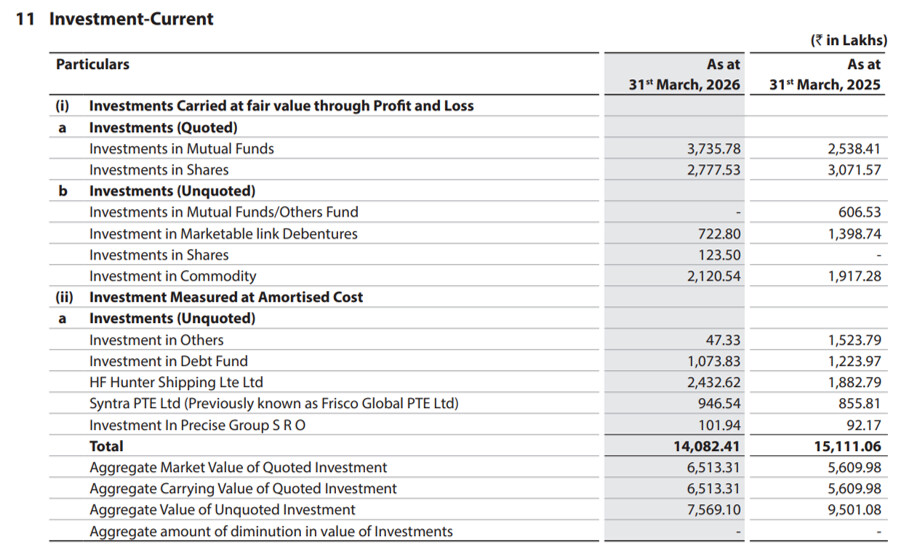Click Aggregate Market Value of Quoted Investment

238,468
